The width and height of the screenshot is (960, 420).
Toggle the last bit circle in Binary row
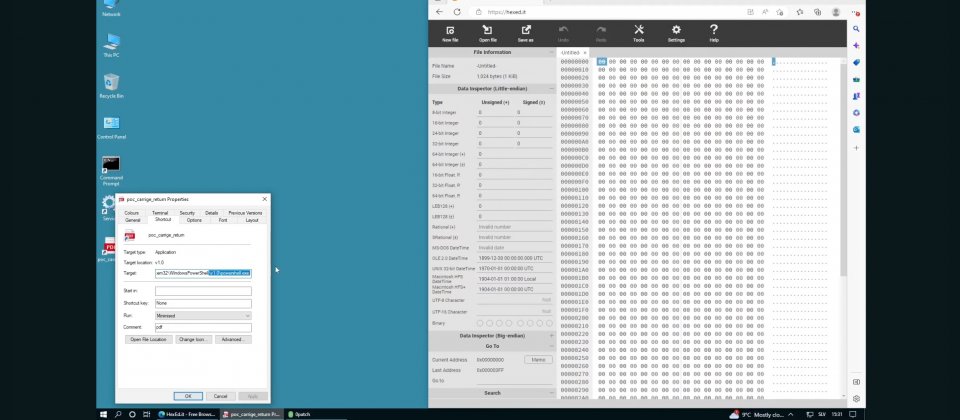coord(547,323)
